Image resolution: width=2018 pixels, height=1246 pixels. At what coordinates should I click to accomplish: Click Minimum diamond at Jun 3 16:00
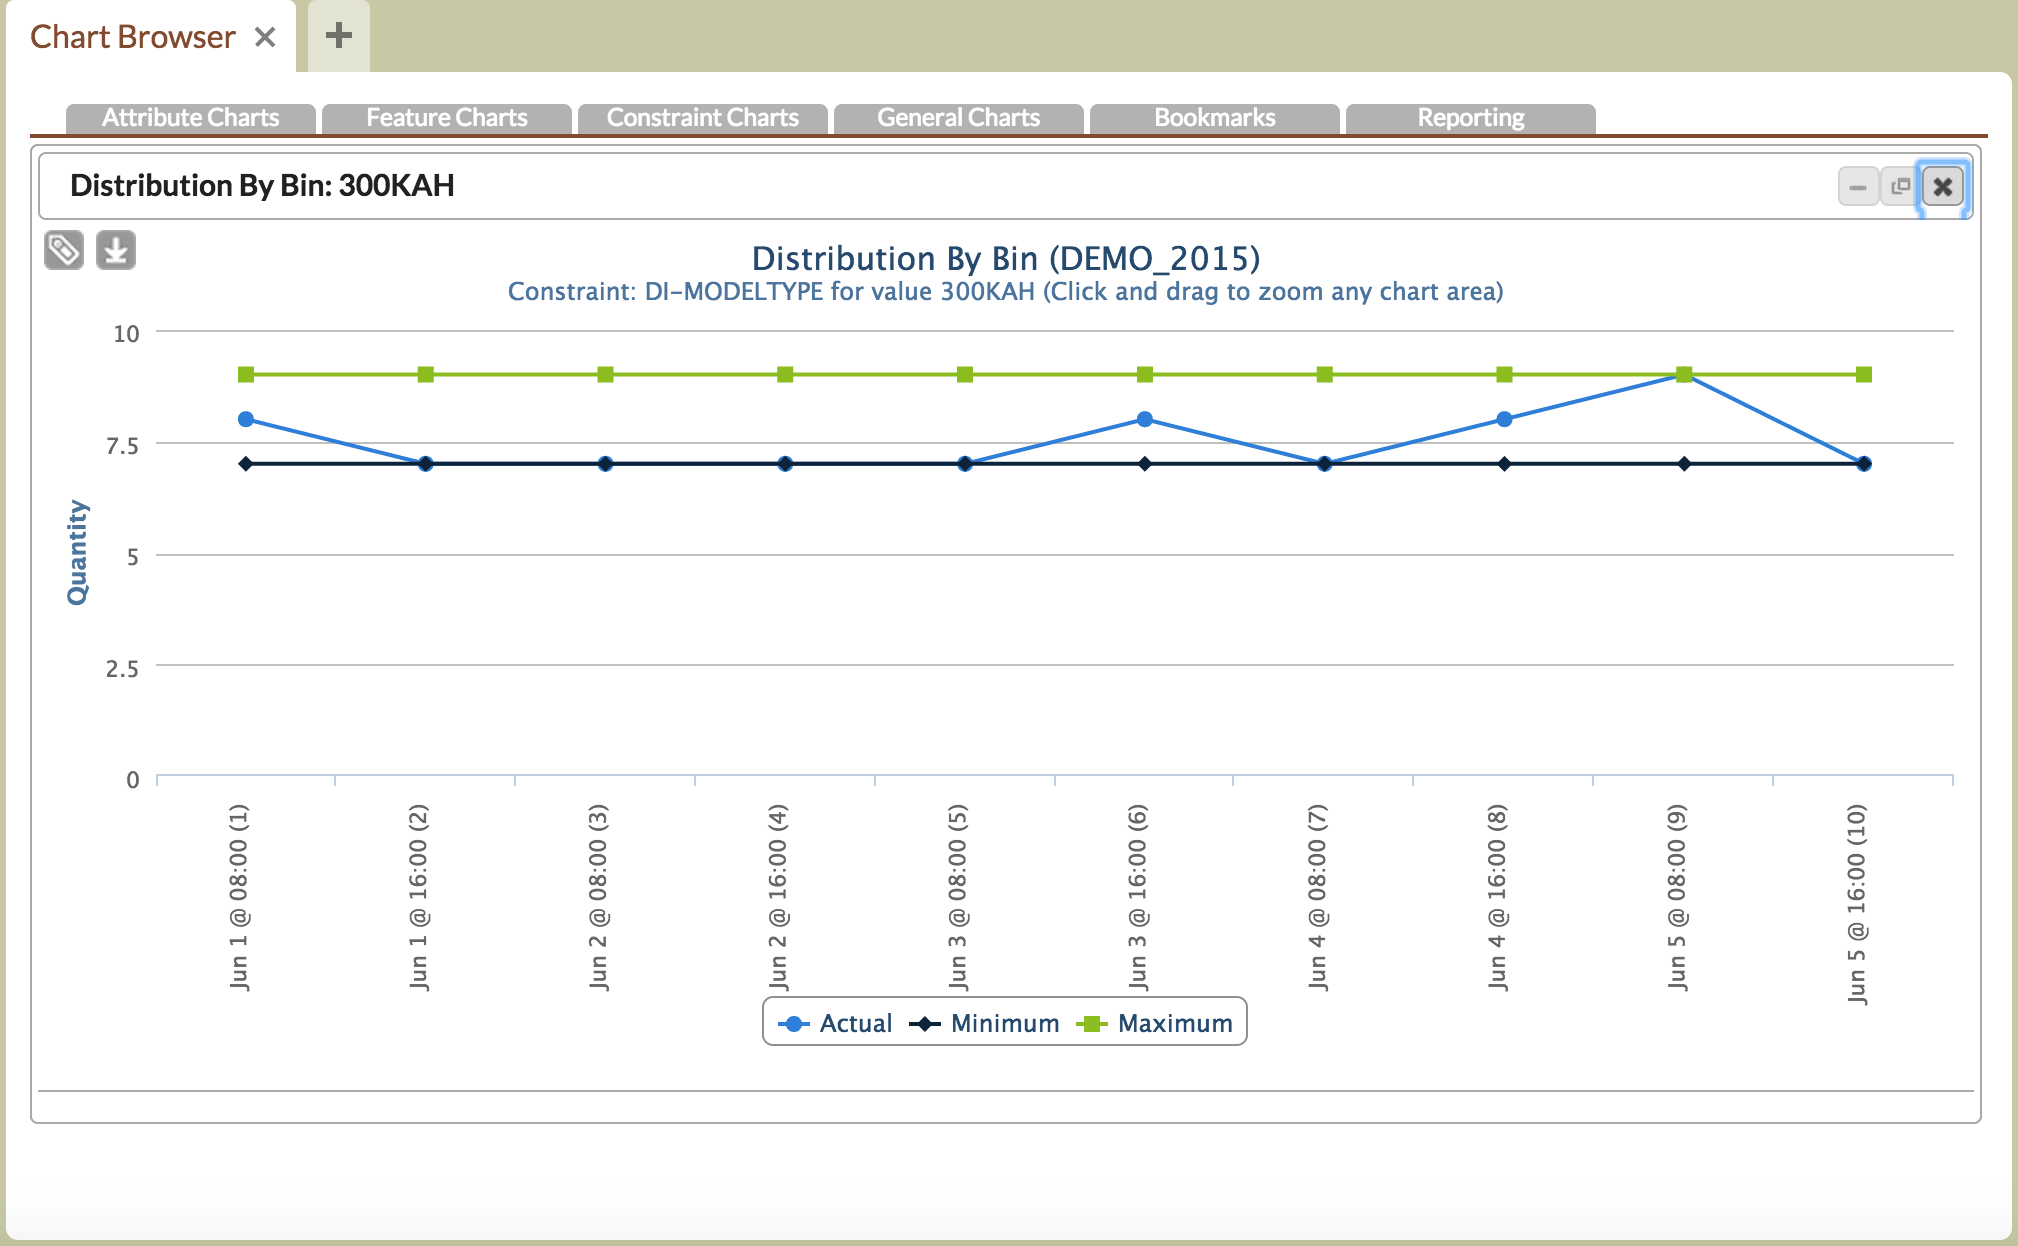[x=1145, y=464]
